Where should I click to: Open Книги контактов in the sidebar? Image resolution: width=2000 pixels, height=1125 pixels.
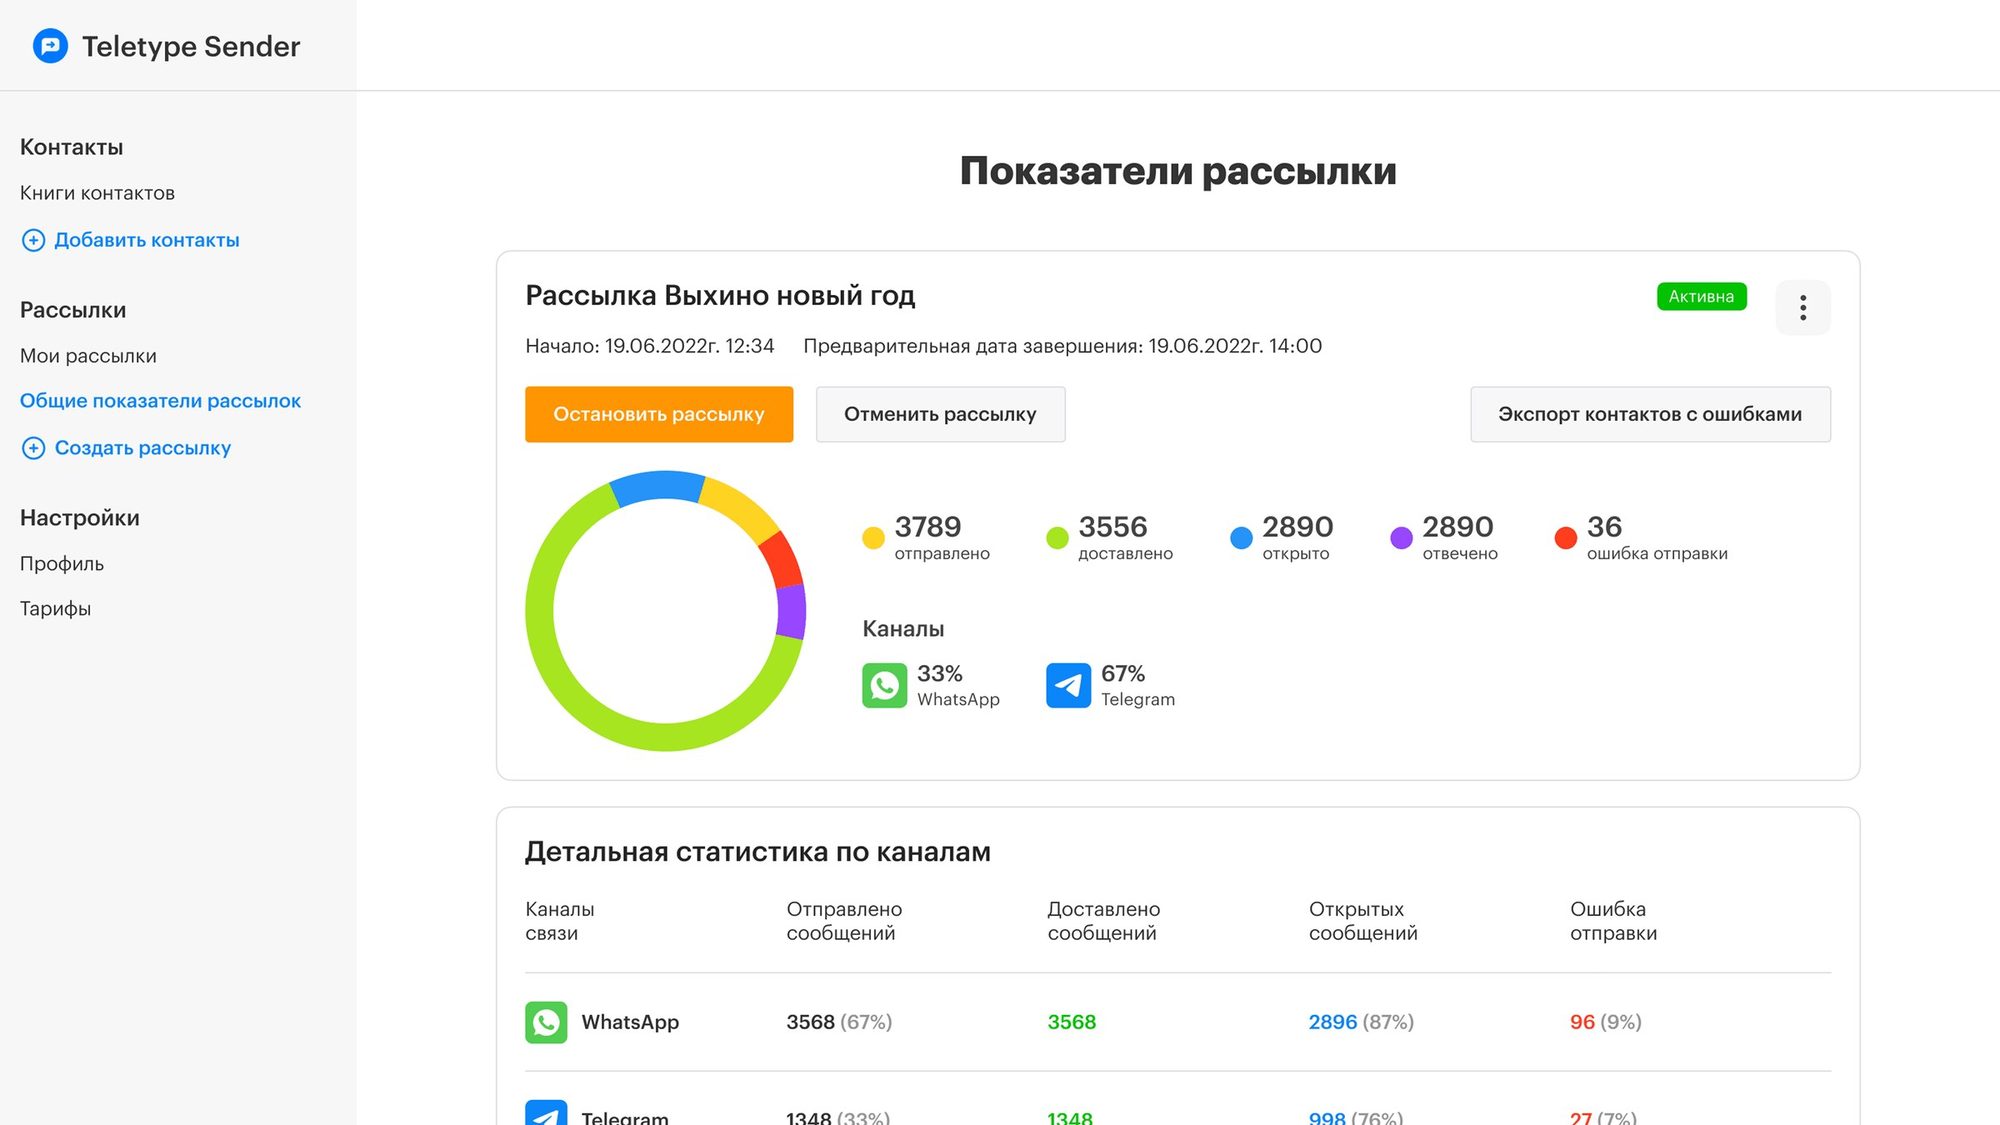click(x=97, y=193)
